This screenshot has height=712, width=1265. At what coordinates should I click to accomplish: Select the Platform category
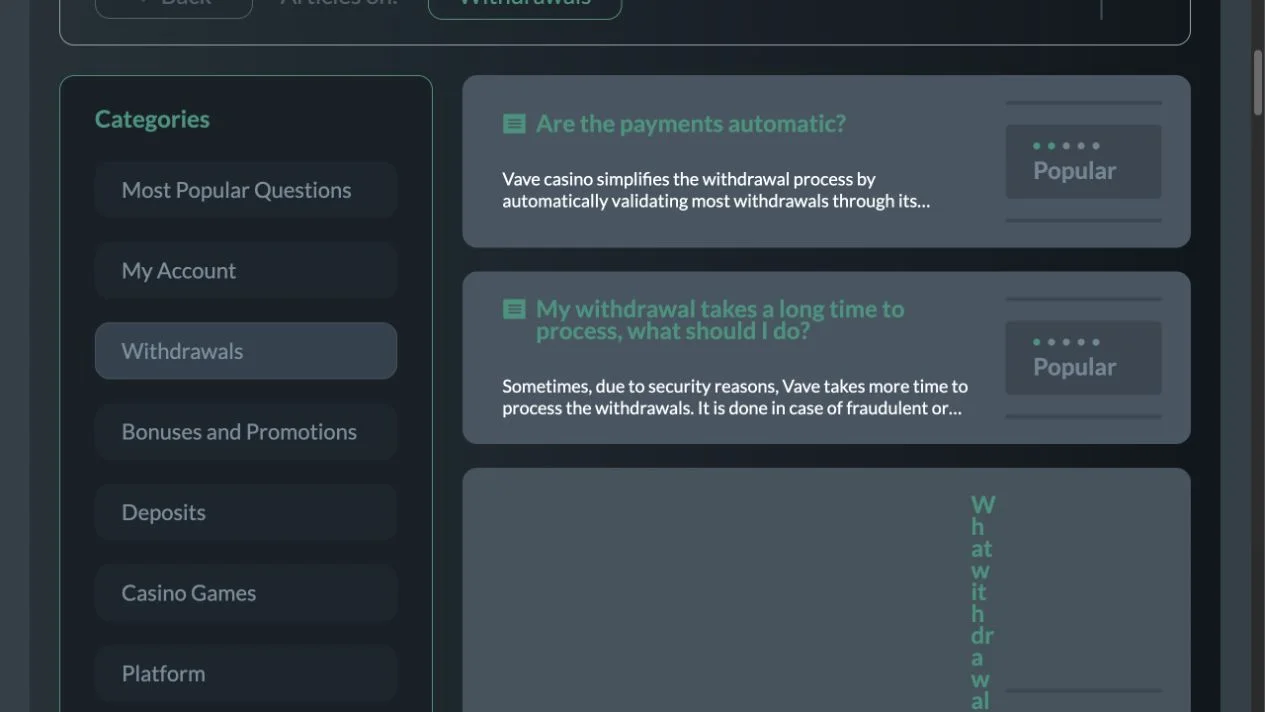click(246, 674)
